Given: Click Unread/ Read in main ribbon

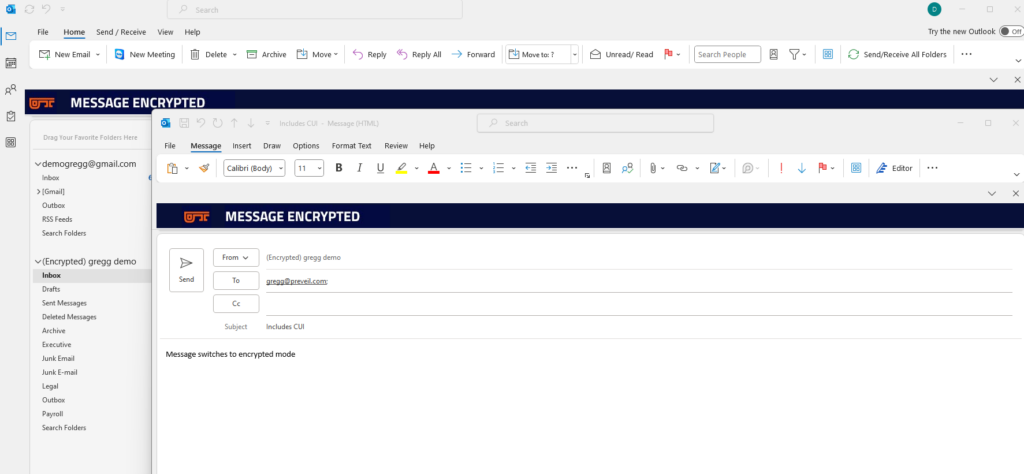Looking at the screenshot, I should pos(621,55).
